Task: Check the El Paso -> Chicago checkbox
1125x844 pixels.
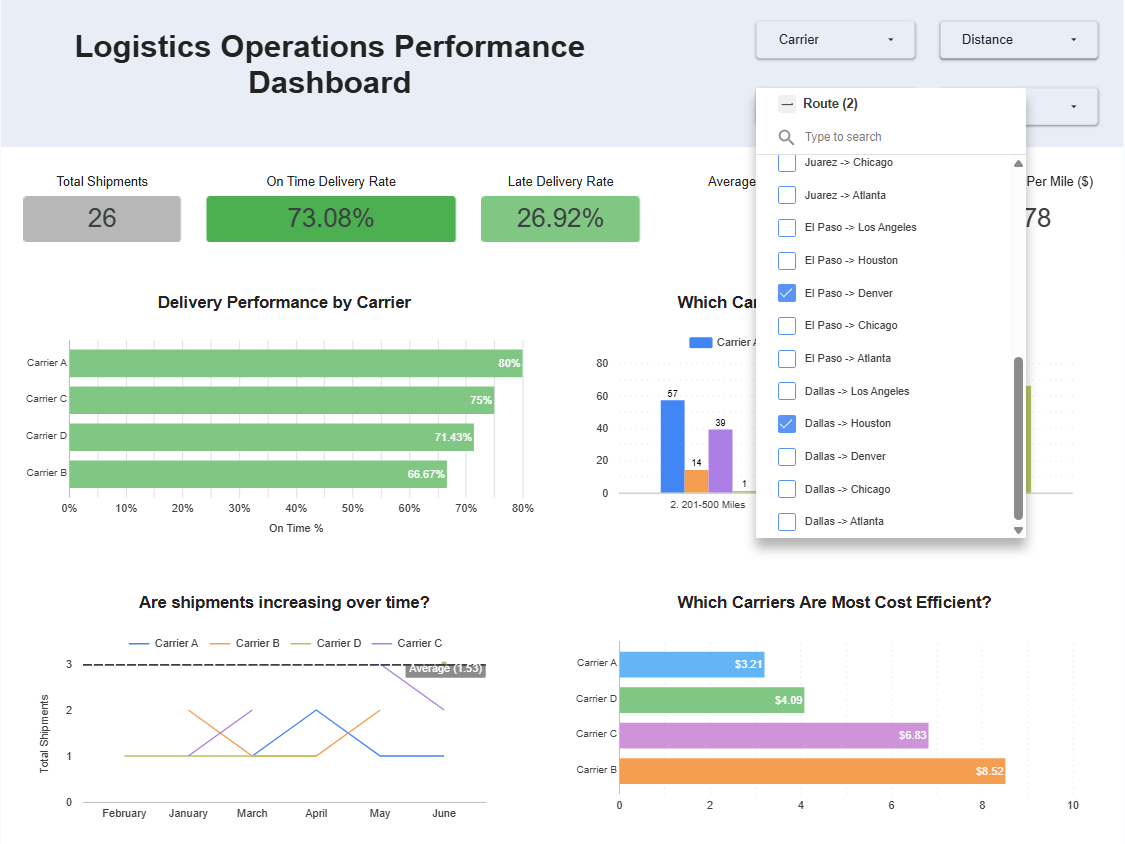Action: (787, 326)
